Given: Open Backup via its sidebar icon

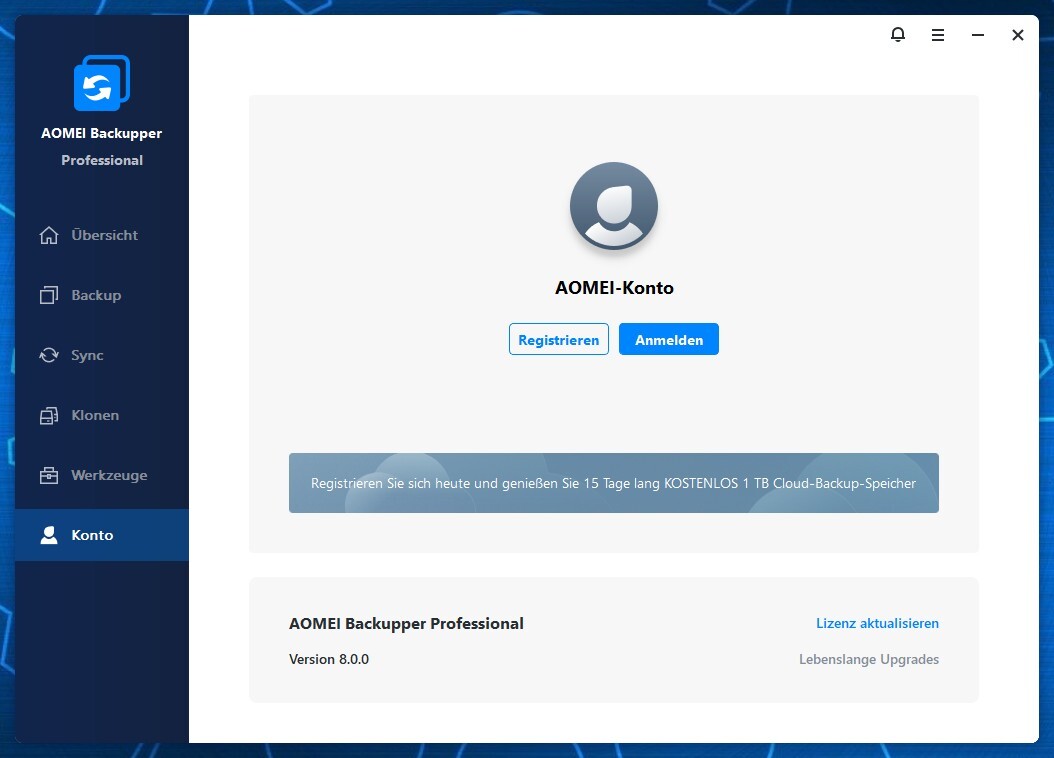Looking at the screenshot, I should point(48,296).
